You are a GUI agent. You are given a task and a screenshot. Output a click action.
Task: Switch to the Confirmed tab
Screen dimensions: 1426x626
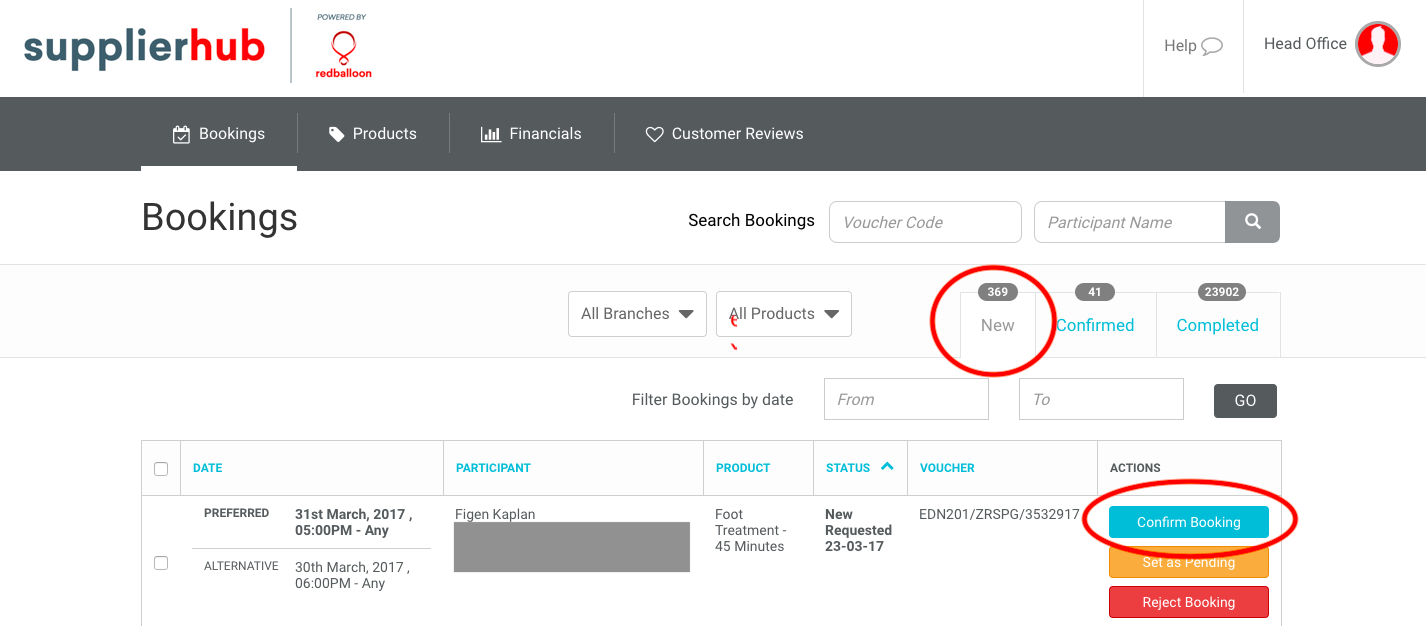1094,325
